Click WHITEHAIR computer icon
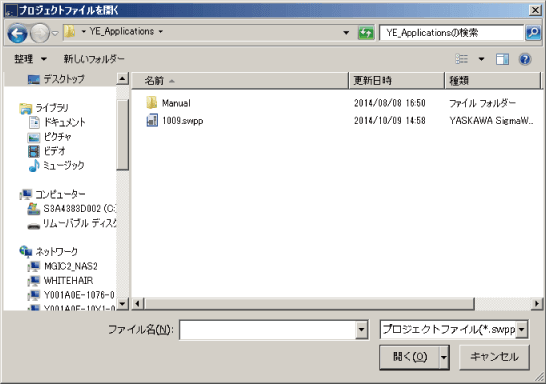Viewport: 546px width, 384px height. [x=34, y=281]
